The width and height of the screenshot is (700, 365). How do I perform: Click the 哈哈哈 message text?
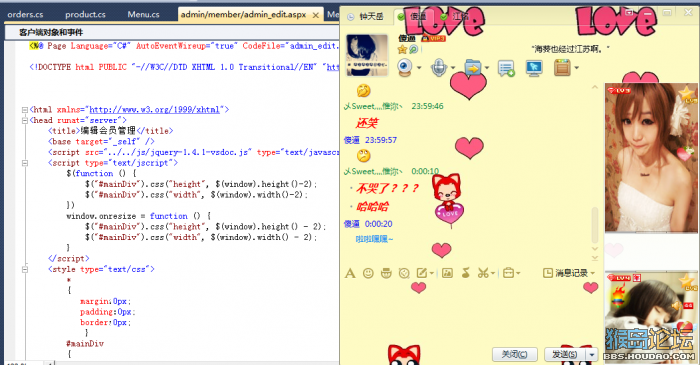tap(372, 207)
